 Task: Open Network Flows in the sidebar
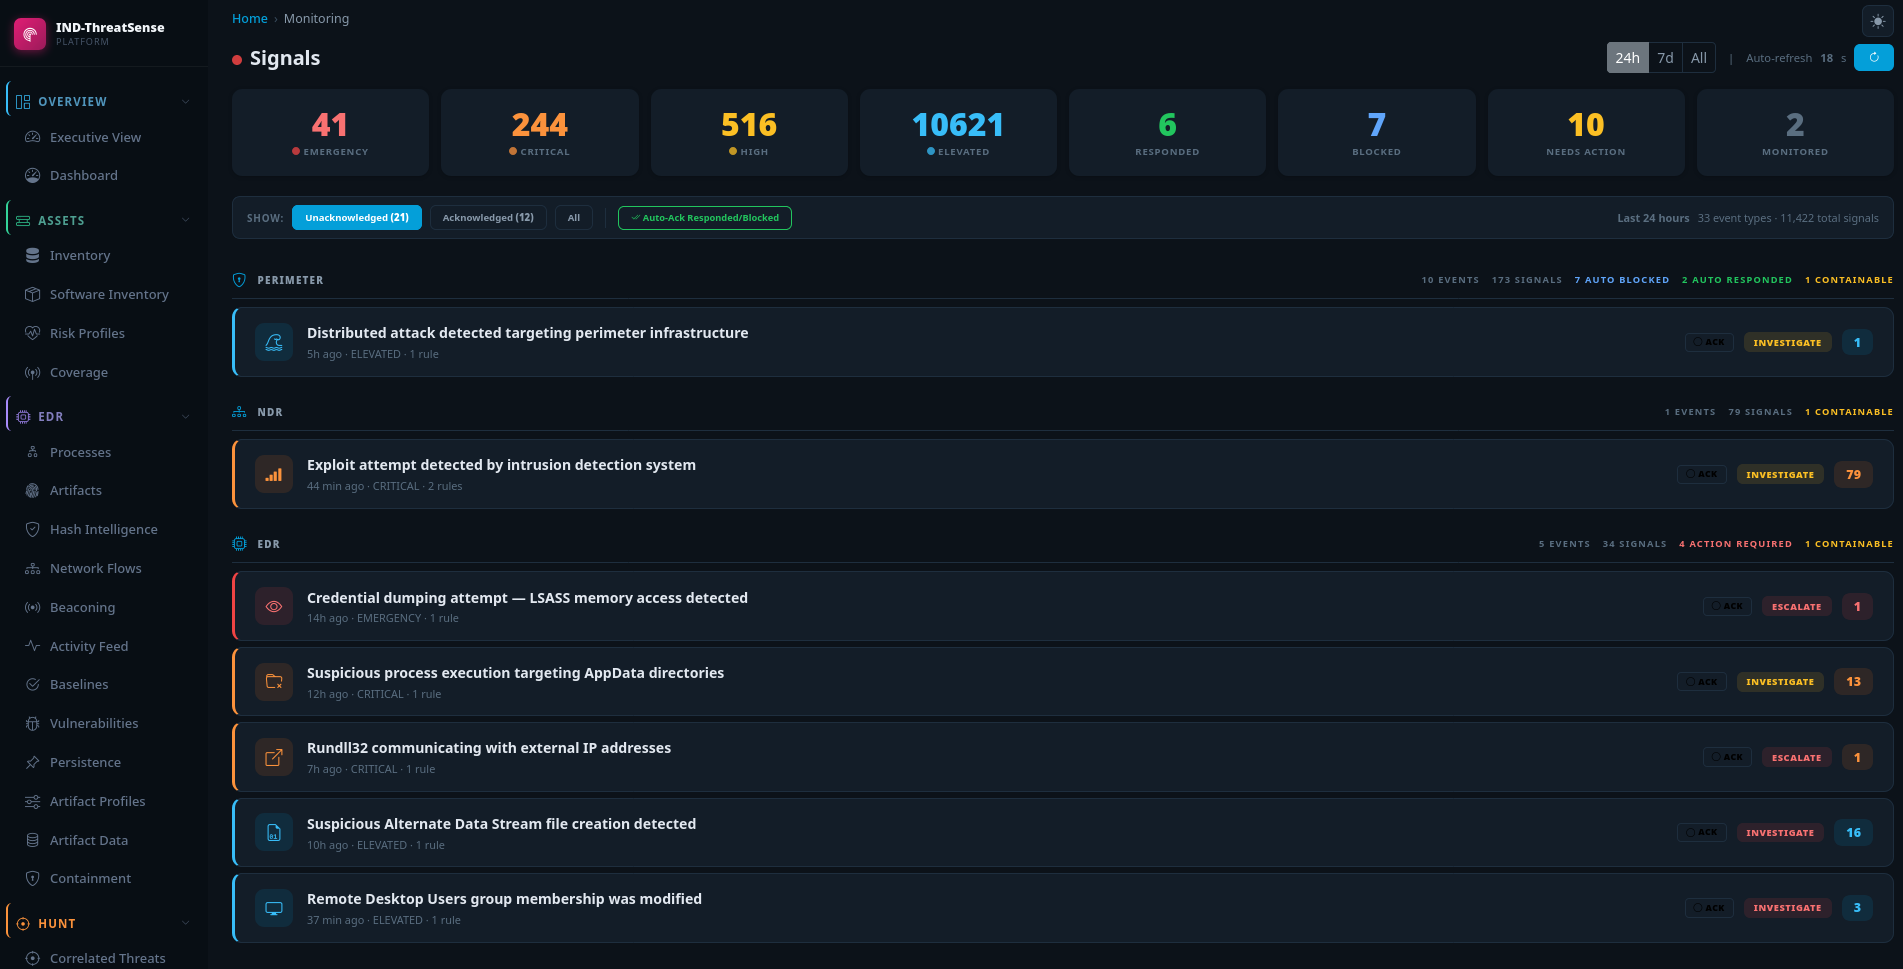96,568
